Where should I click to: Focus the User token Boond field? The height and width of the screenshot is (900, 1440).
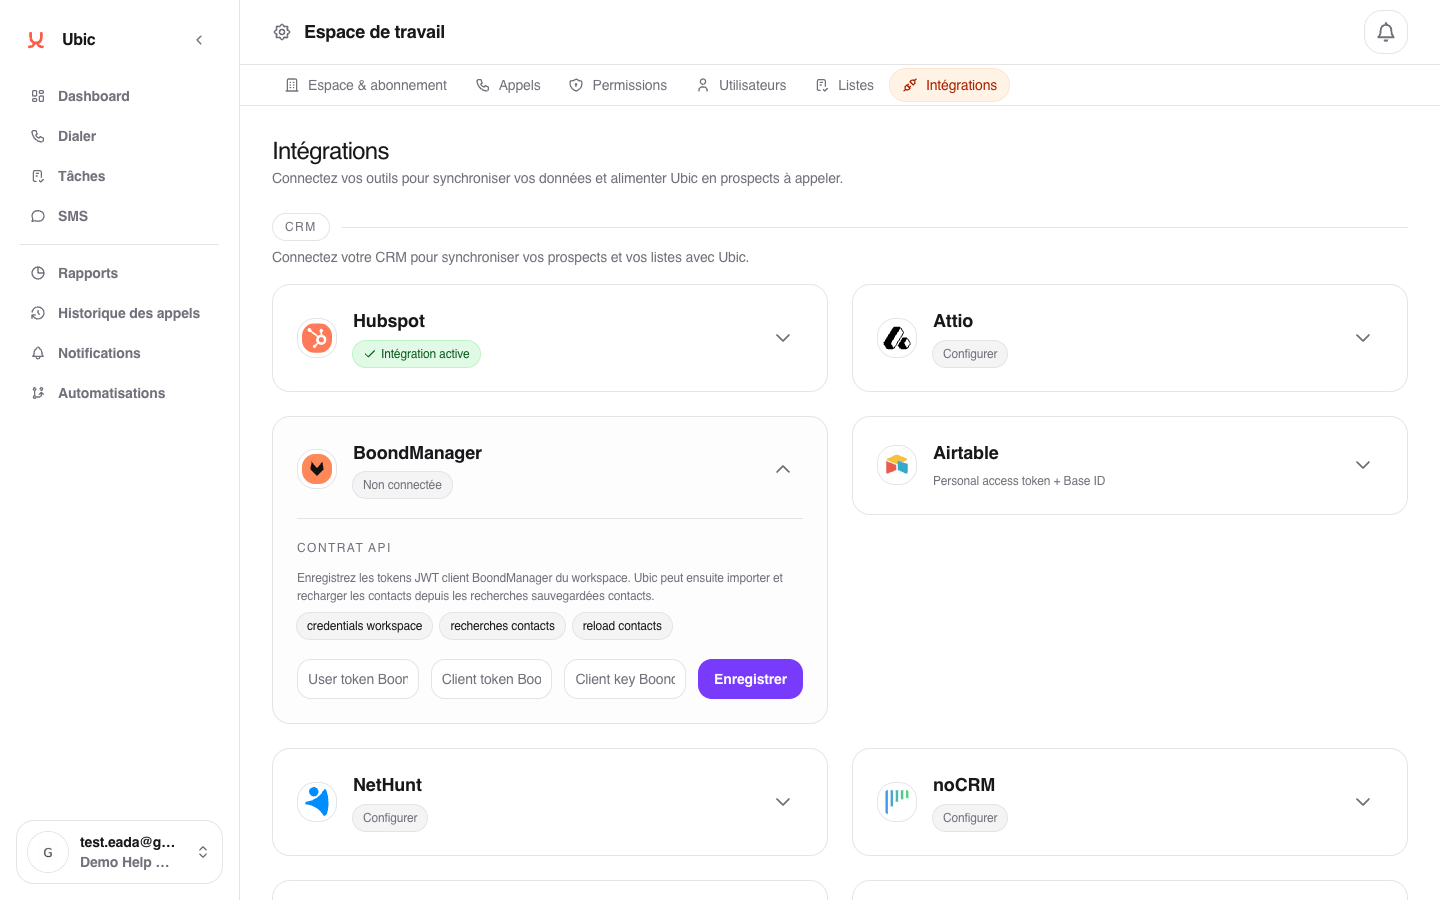tap(358, 679)
